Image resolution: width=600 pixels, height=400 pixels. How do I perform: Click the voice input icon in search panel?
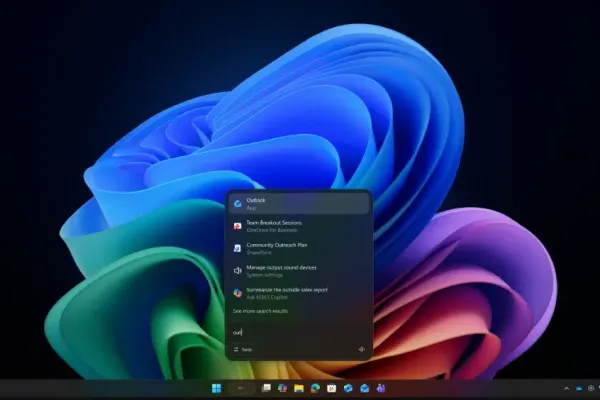361,349
